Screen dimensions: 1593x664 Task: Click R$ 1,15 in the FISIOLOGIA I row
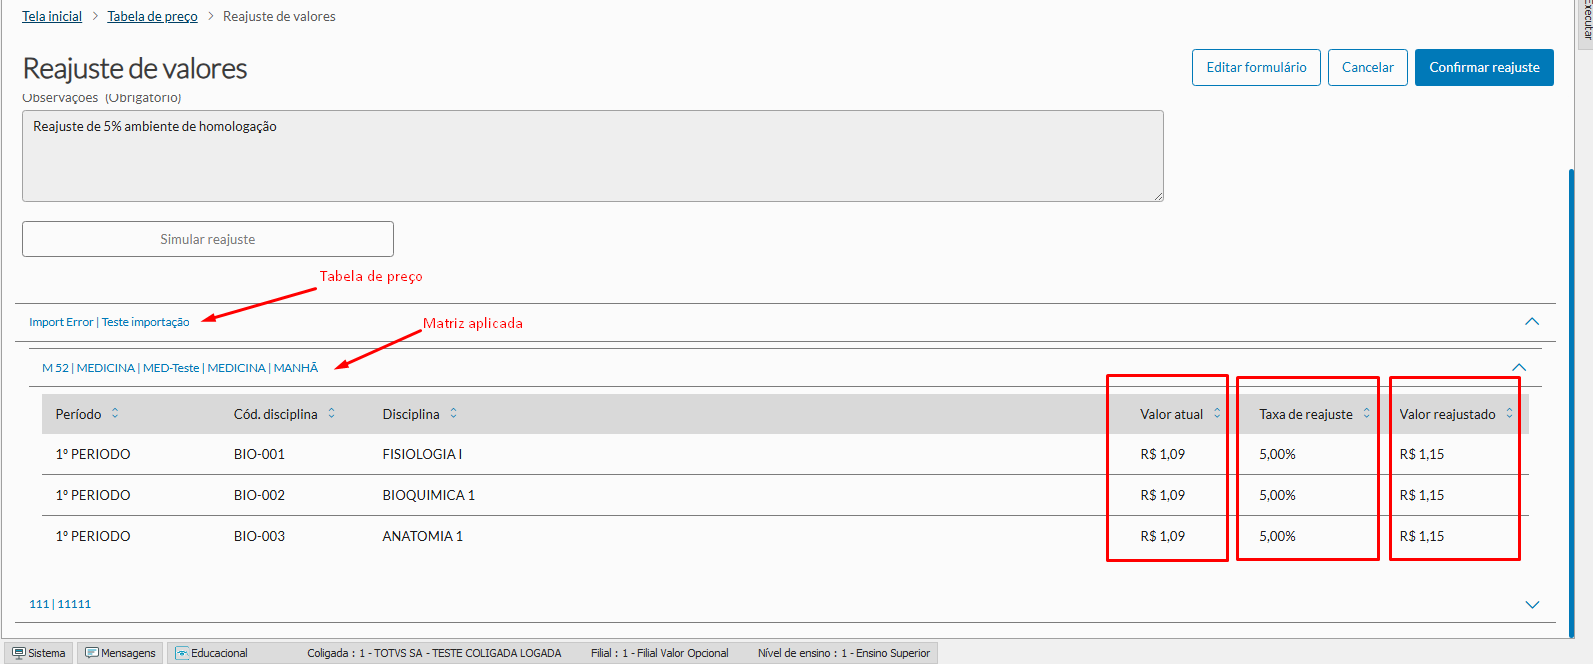pos(1421,454)
